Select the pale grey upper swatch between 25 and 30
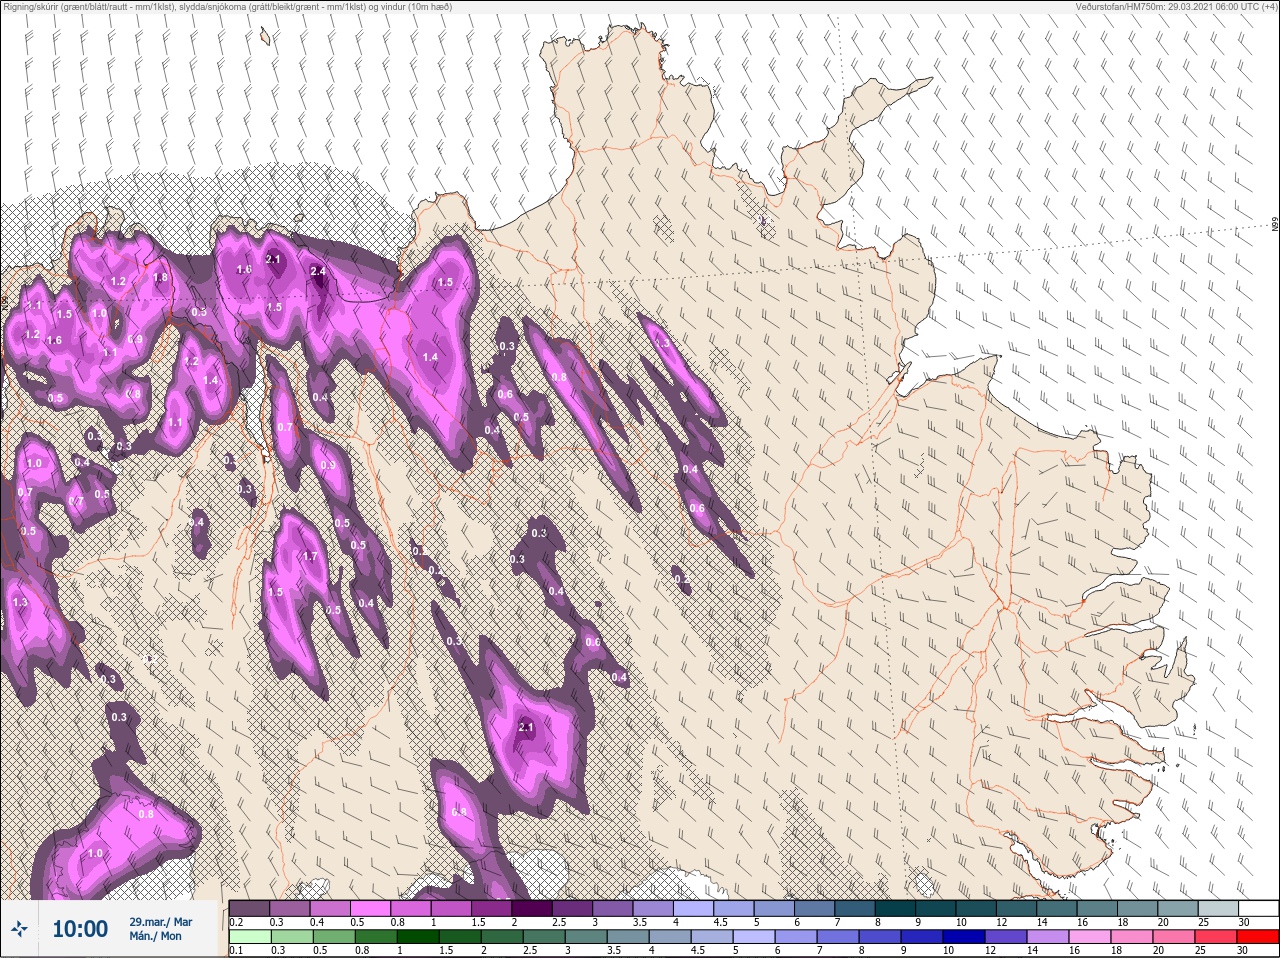 point(1219,908)
